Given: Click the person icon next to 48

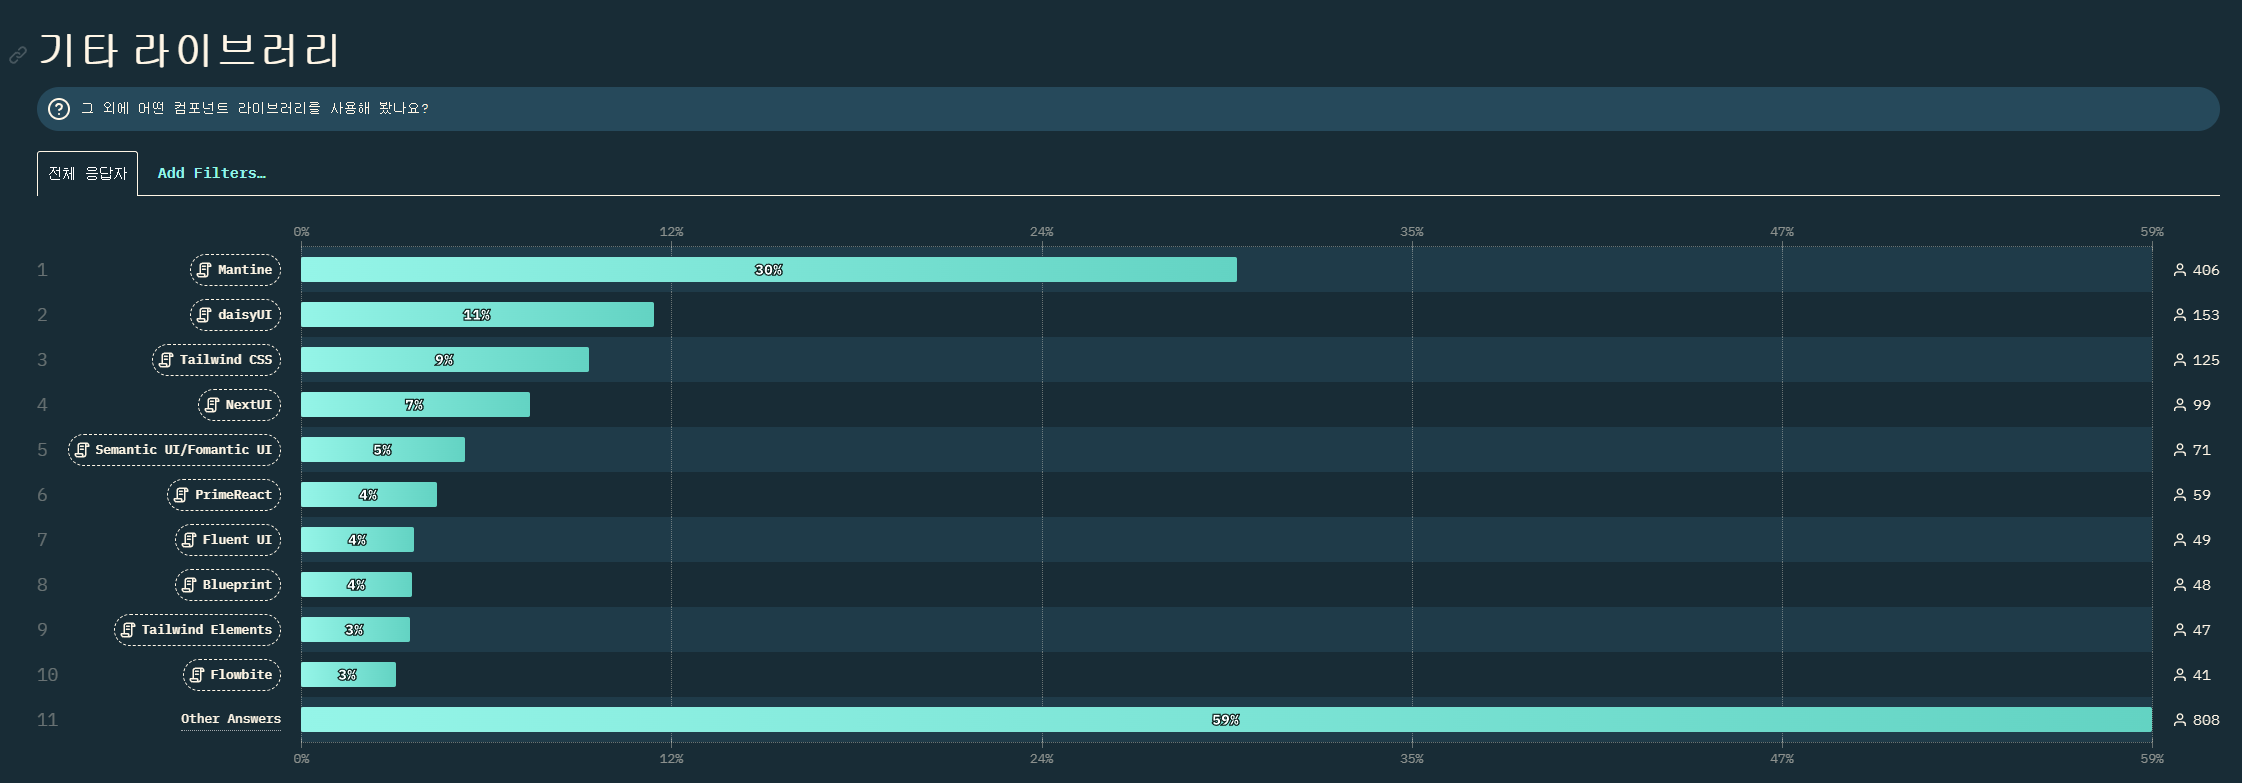Looking at the screenshot, I should click(2180, 585).
